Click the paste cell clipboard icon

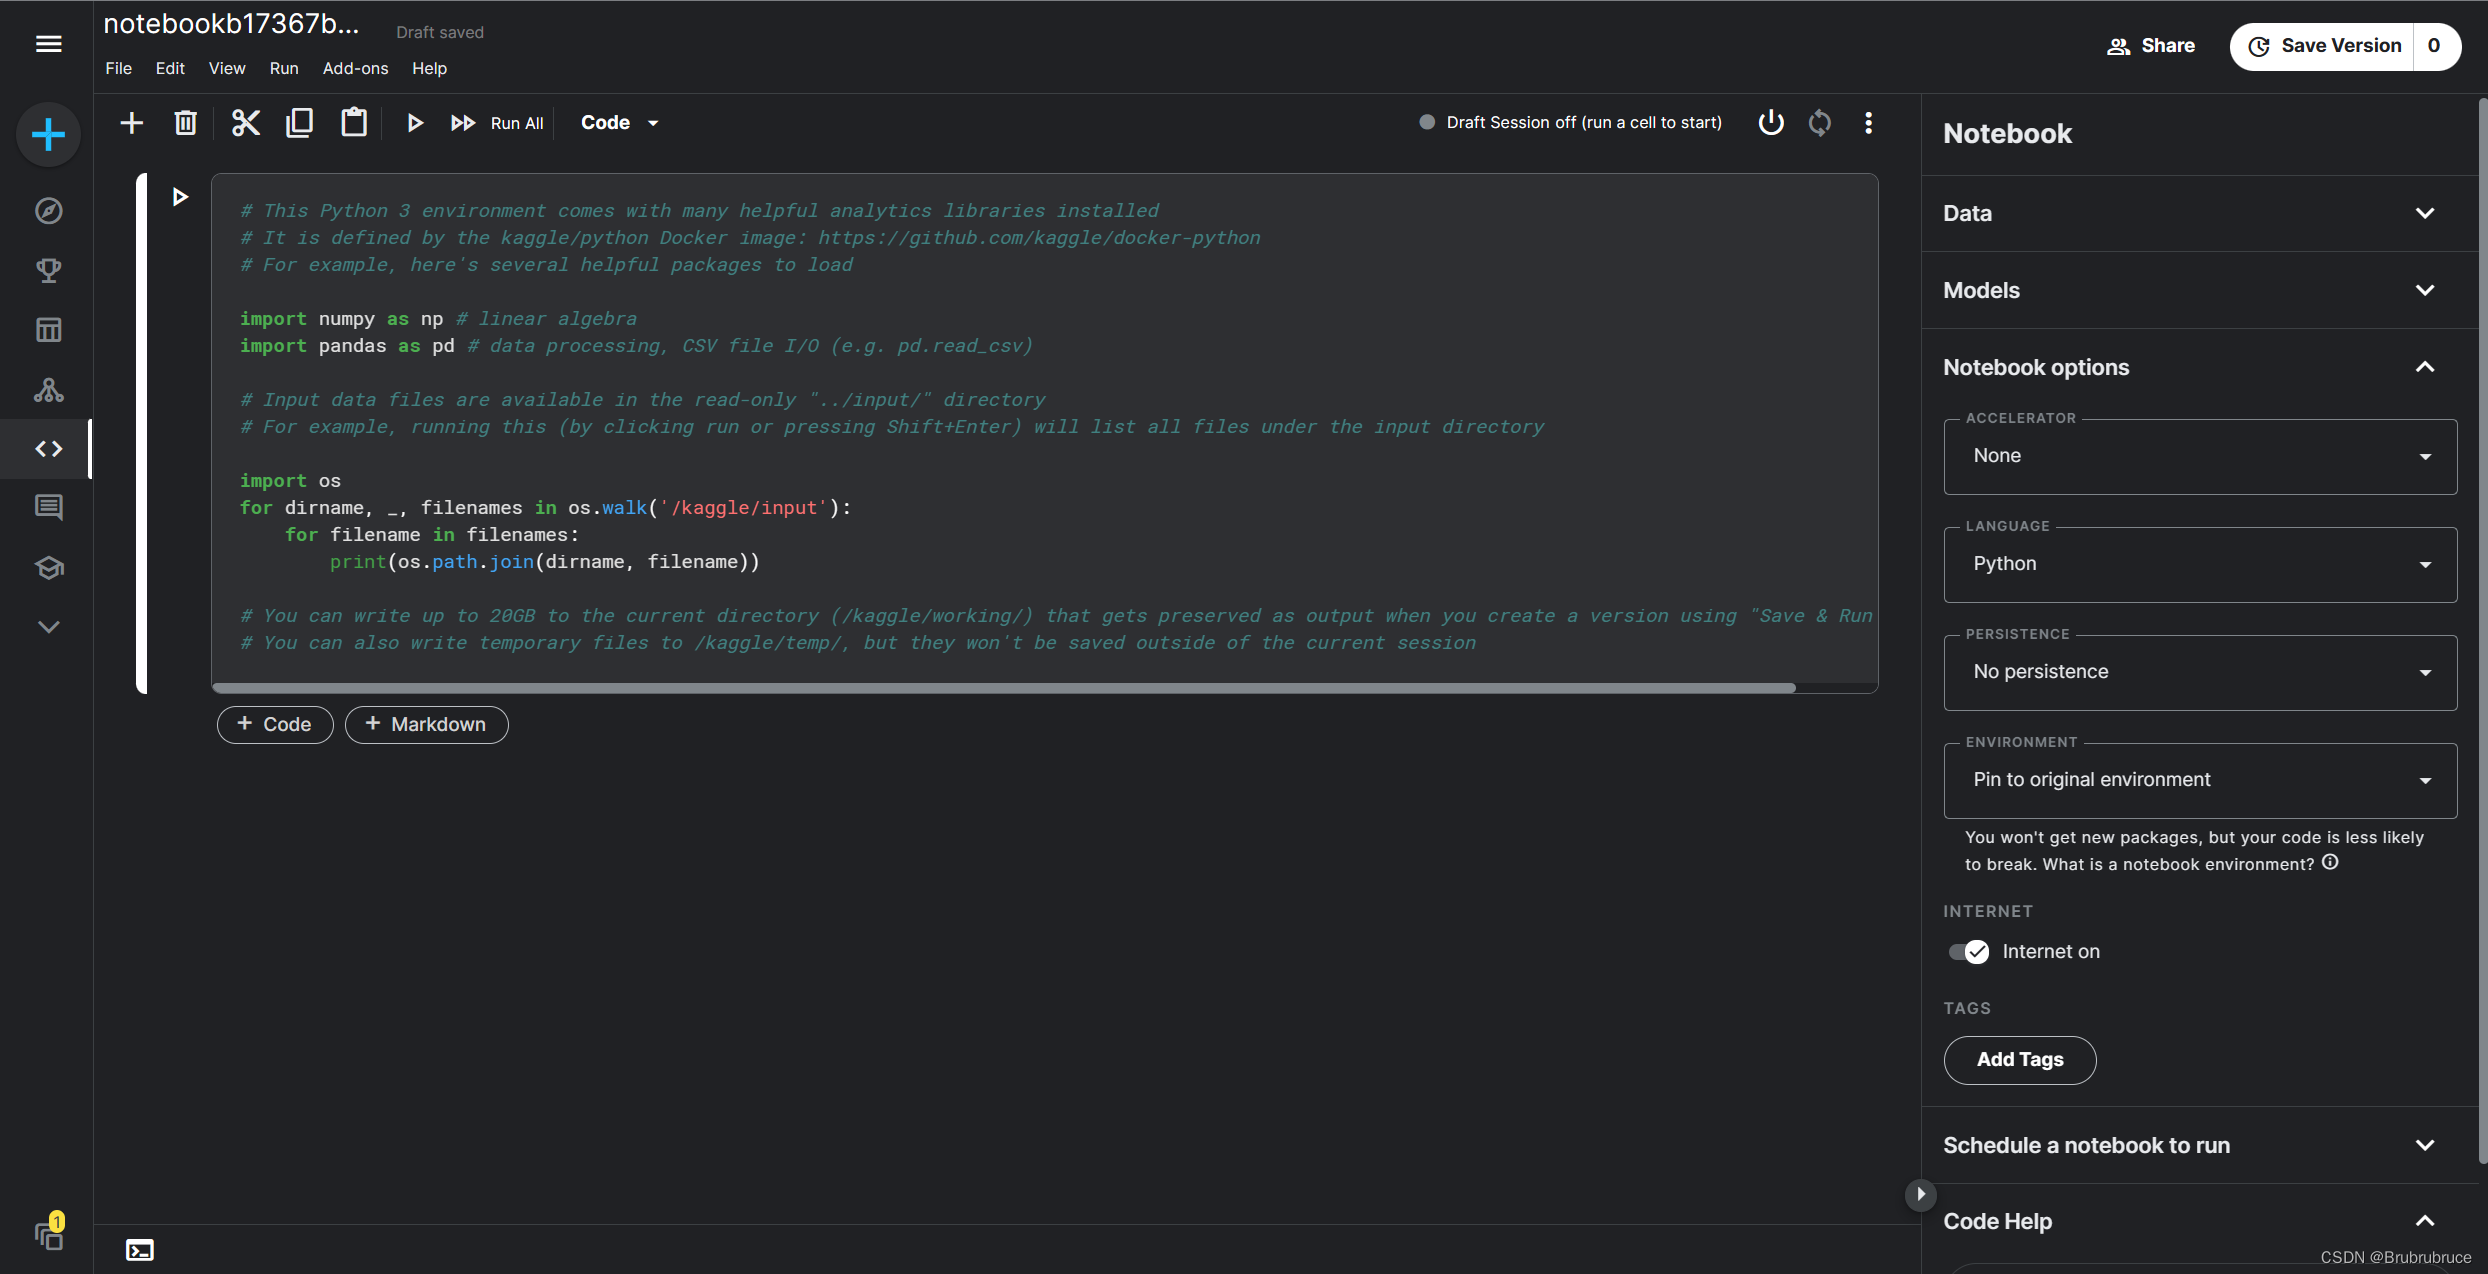tap(354, 123)
